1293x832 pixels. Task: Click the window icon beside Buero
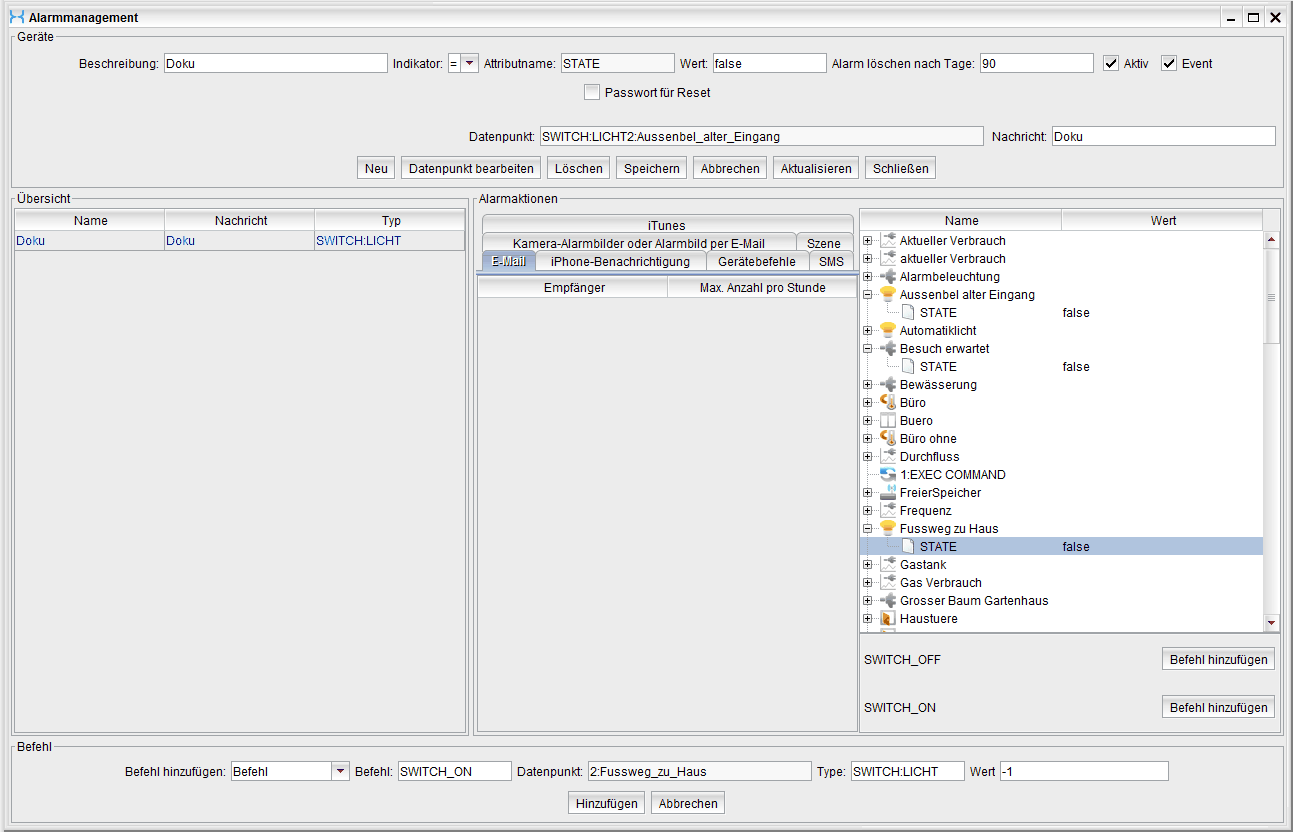point(887,421)
